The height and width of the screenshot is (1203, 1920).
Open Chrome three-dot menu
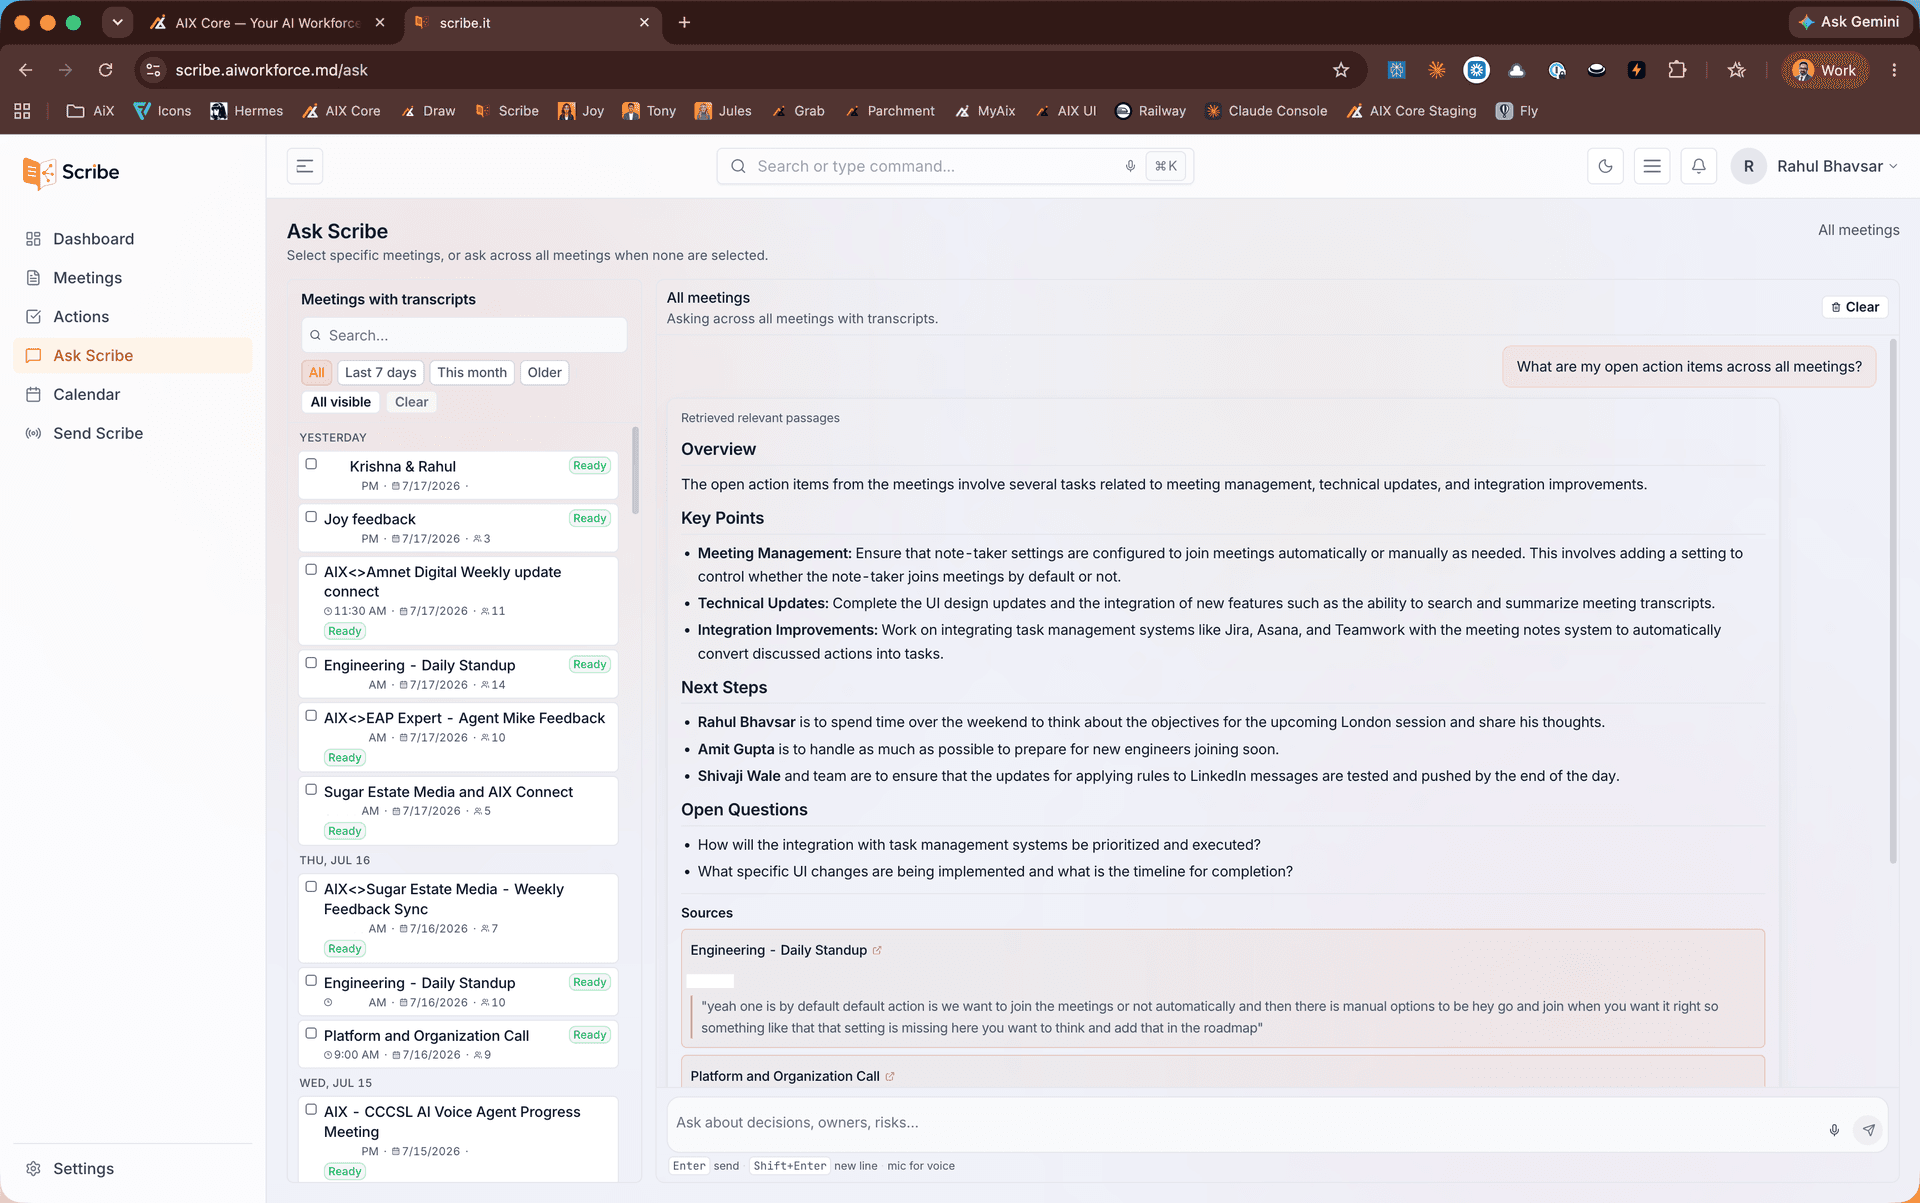point(1894,70)
